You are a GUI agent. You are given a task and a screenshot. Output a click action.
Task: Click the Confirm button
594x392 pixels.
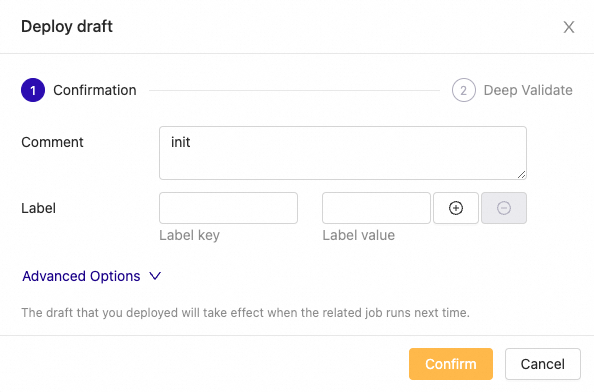[451, 364]
